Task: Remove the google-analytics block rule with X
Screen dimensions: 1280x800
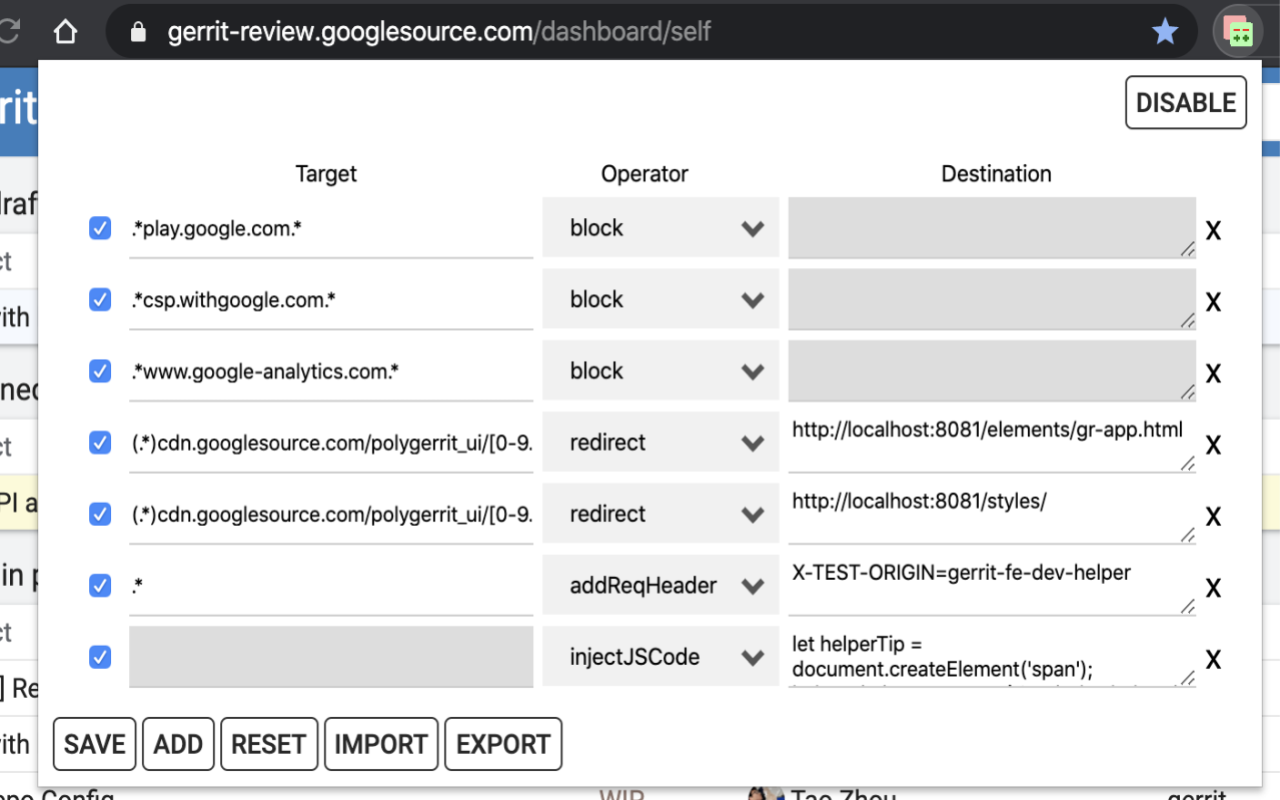Action: click(x=1213, y=373)
